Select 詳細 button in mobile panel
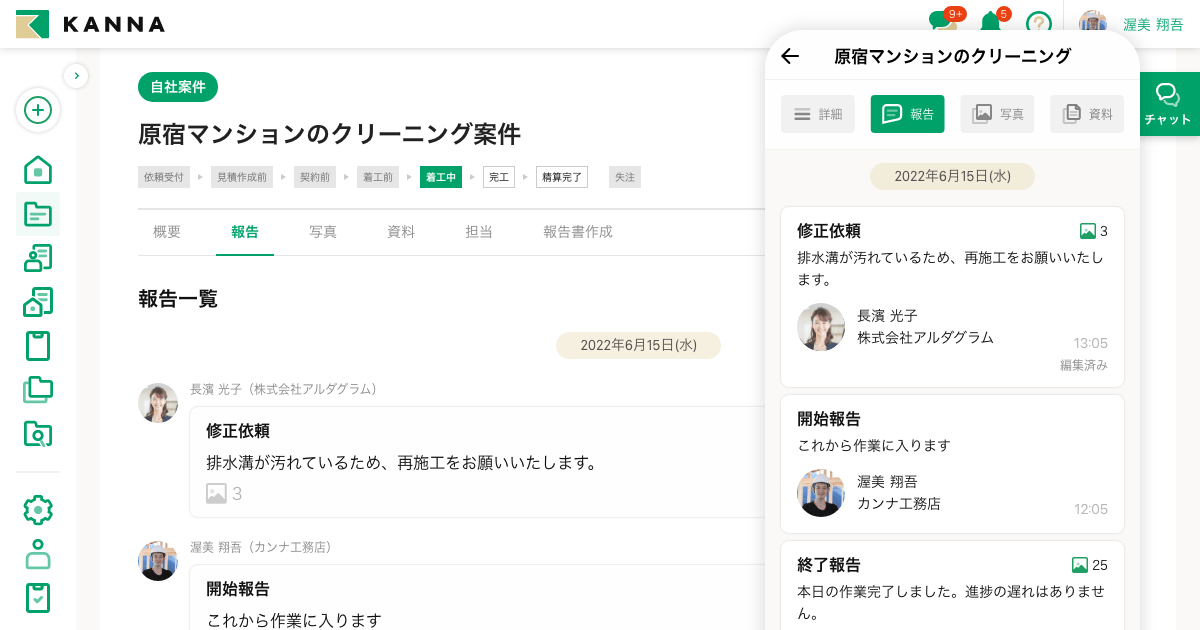Viewport: 1200px width, 630px height. [818, 114]
